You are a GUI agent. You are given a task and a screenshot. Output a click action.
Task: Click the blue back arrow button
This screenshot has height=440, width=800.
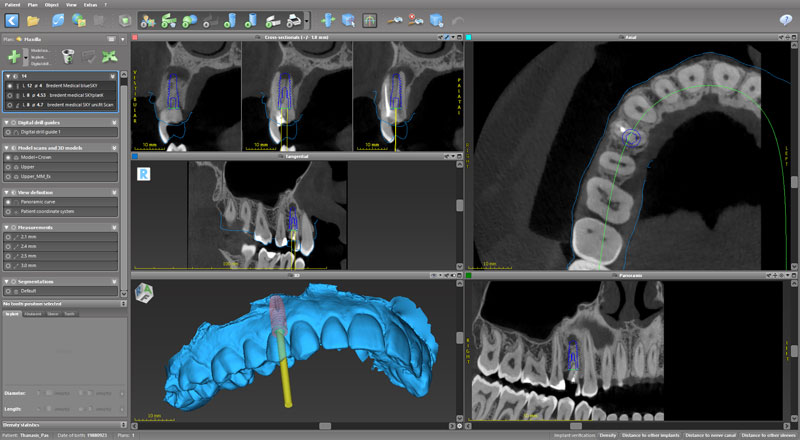[11, 19]
